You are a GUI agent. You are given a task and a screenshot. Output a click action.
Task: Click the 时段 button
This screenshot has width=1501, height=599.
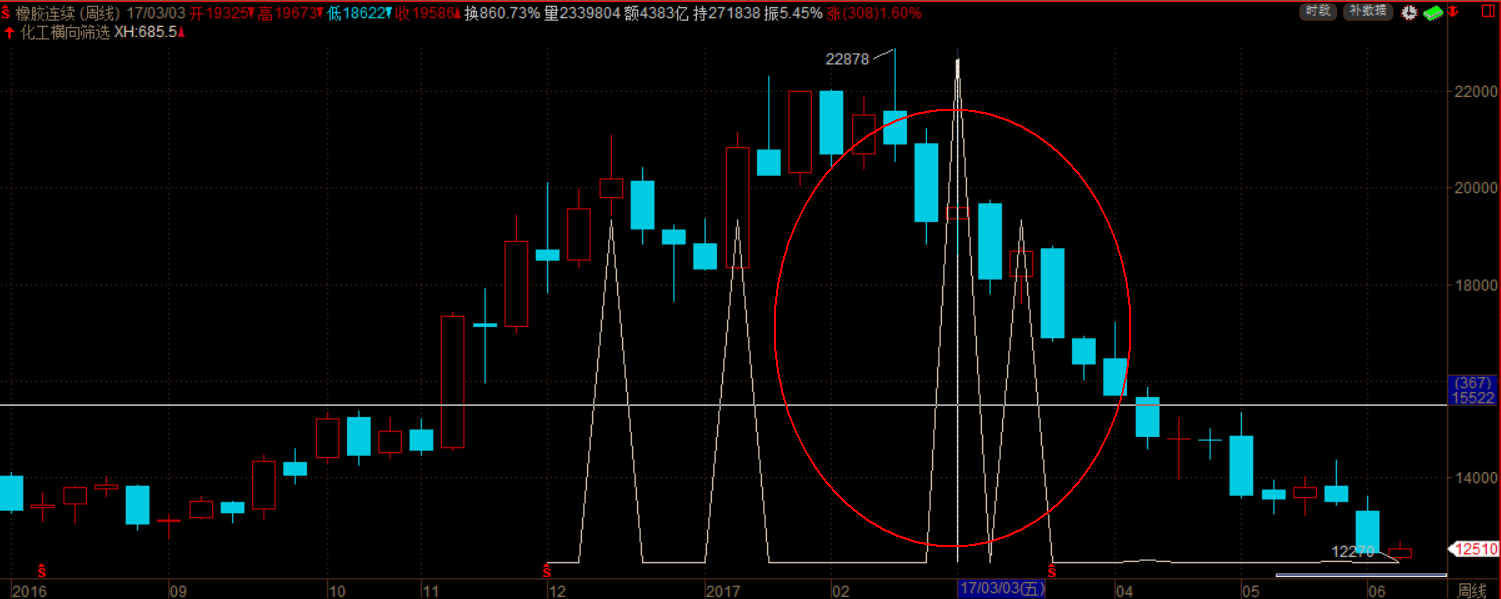1318,11
